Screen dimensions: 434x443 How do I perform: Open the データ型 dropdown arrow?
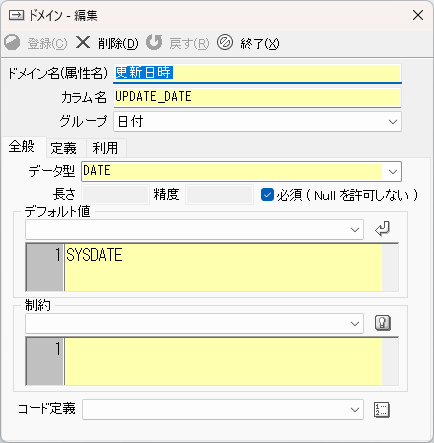tap(393, 172)
